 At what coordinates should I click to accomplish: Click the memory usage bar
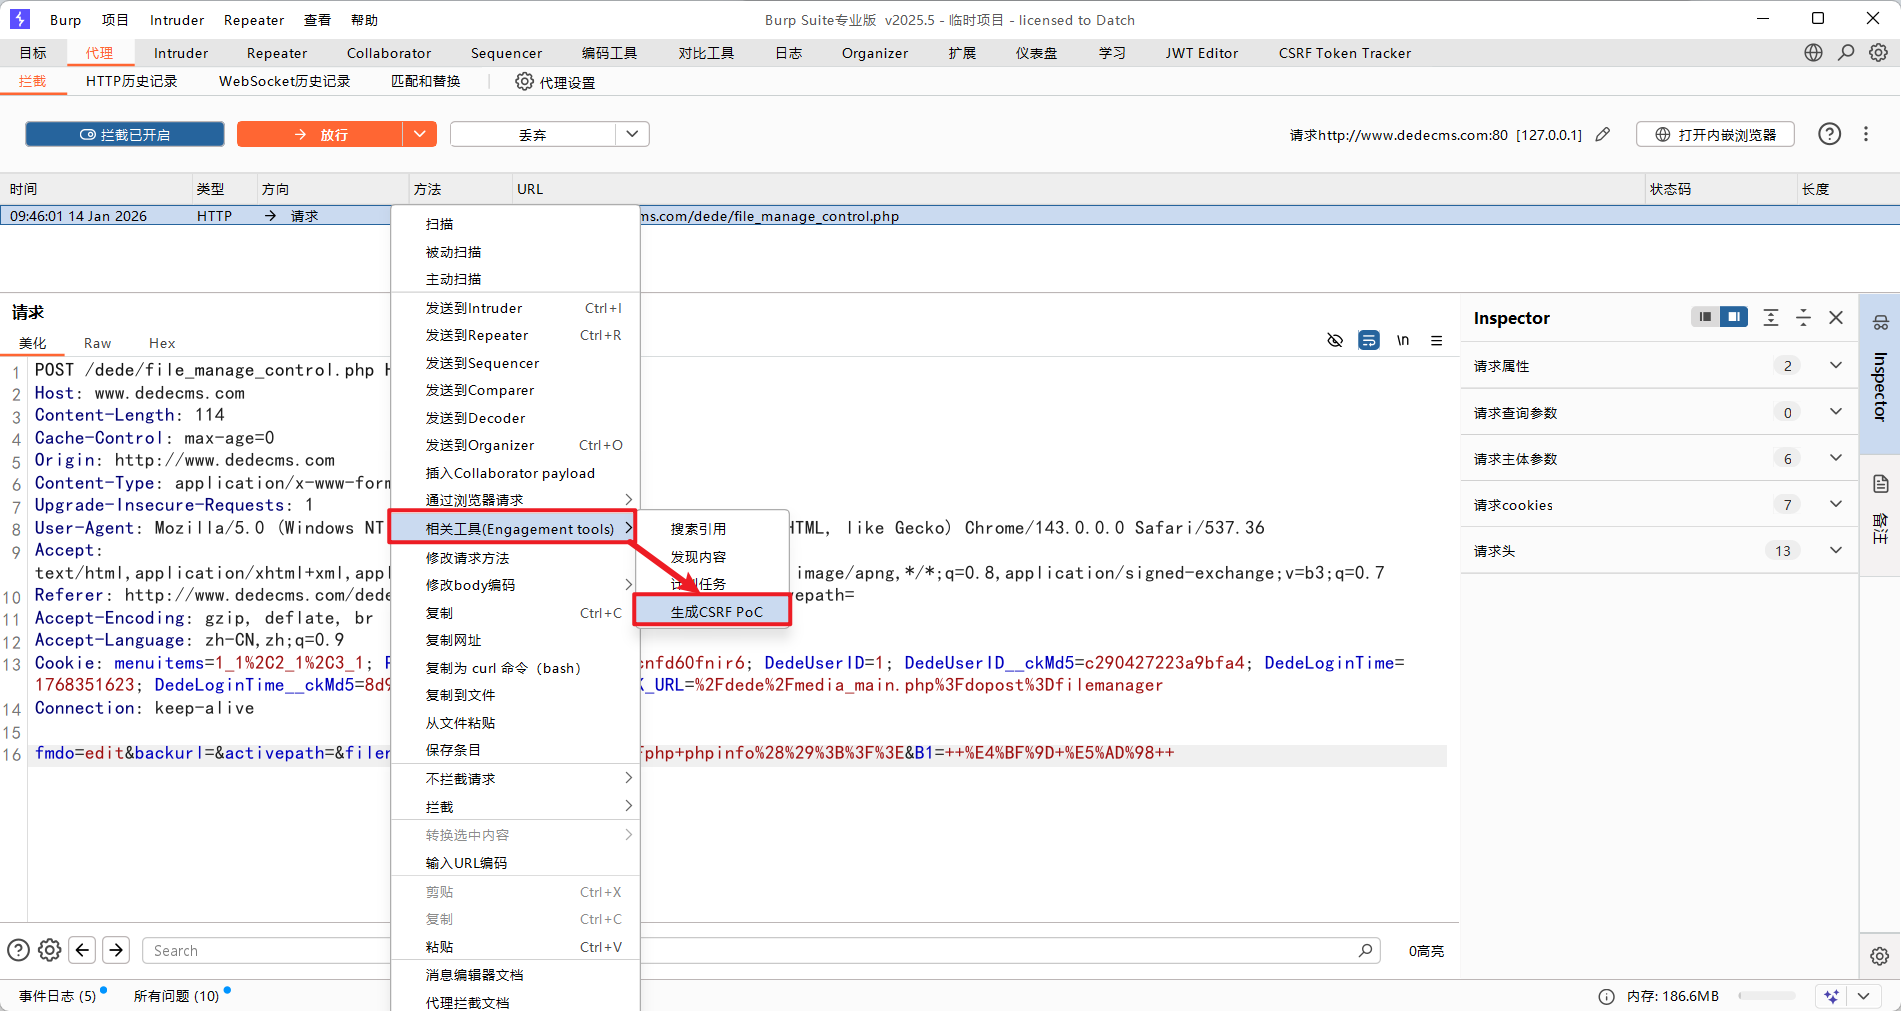[x=1767, y=996]
